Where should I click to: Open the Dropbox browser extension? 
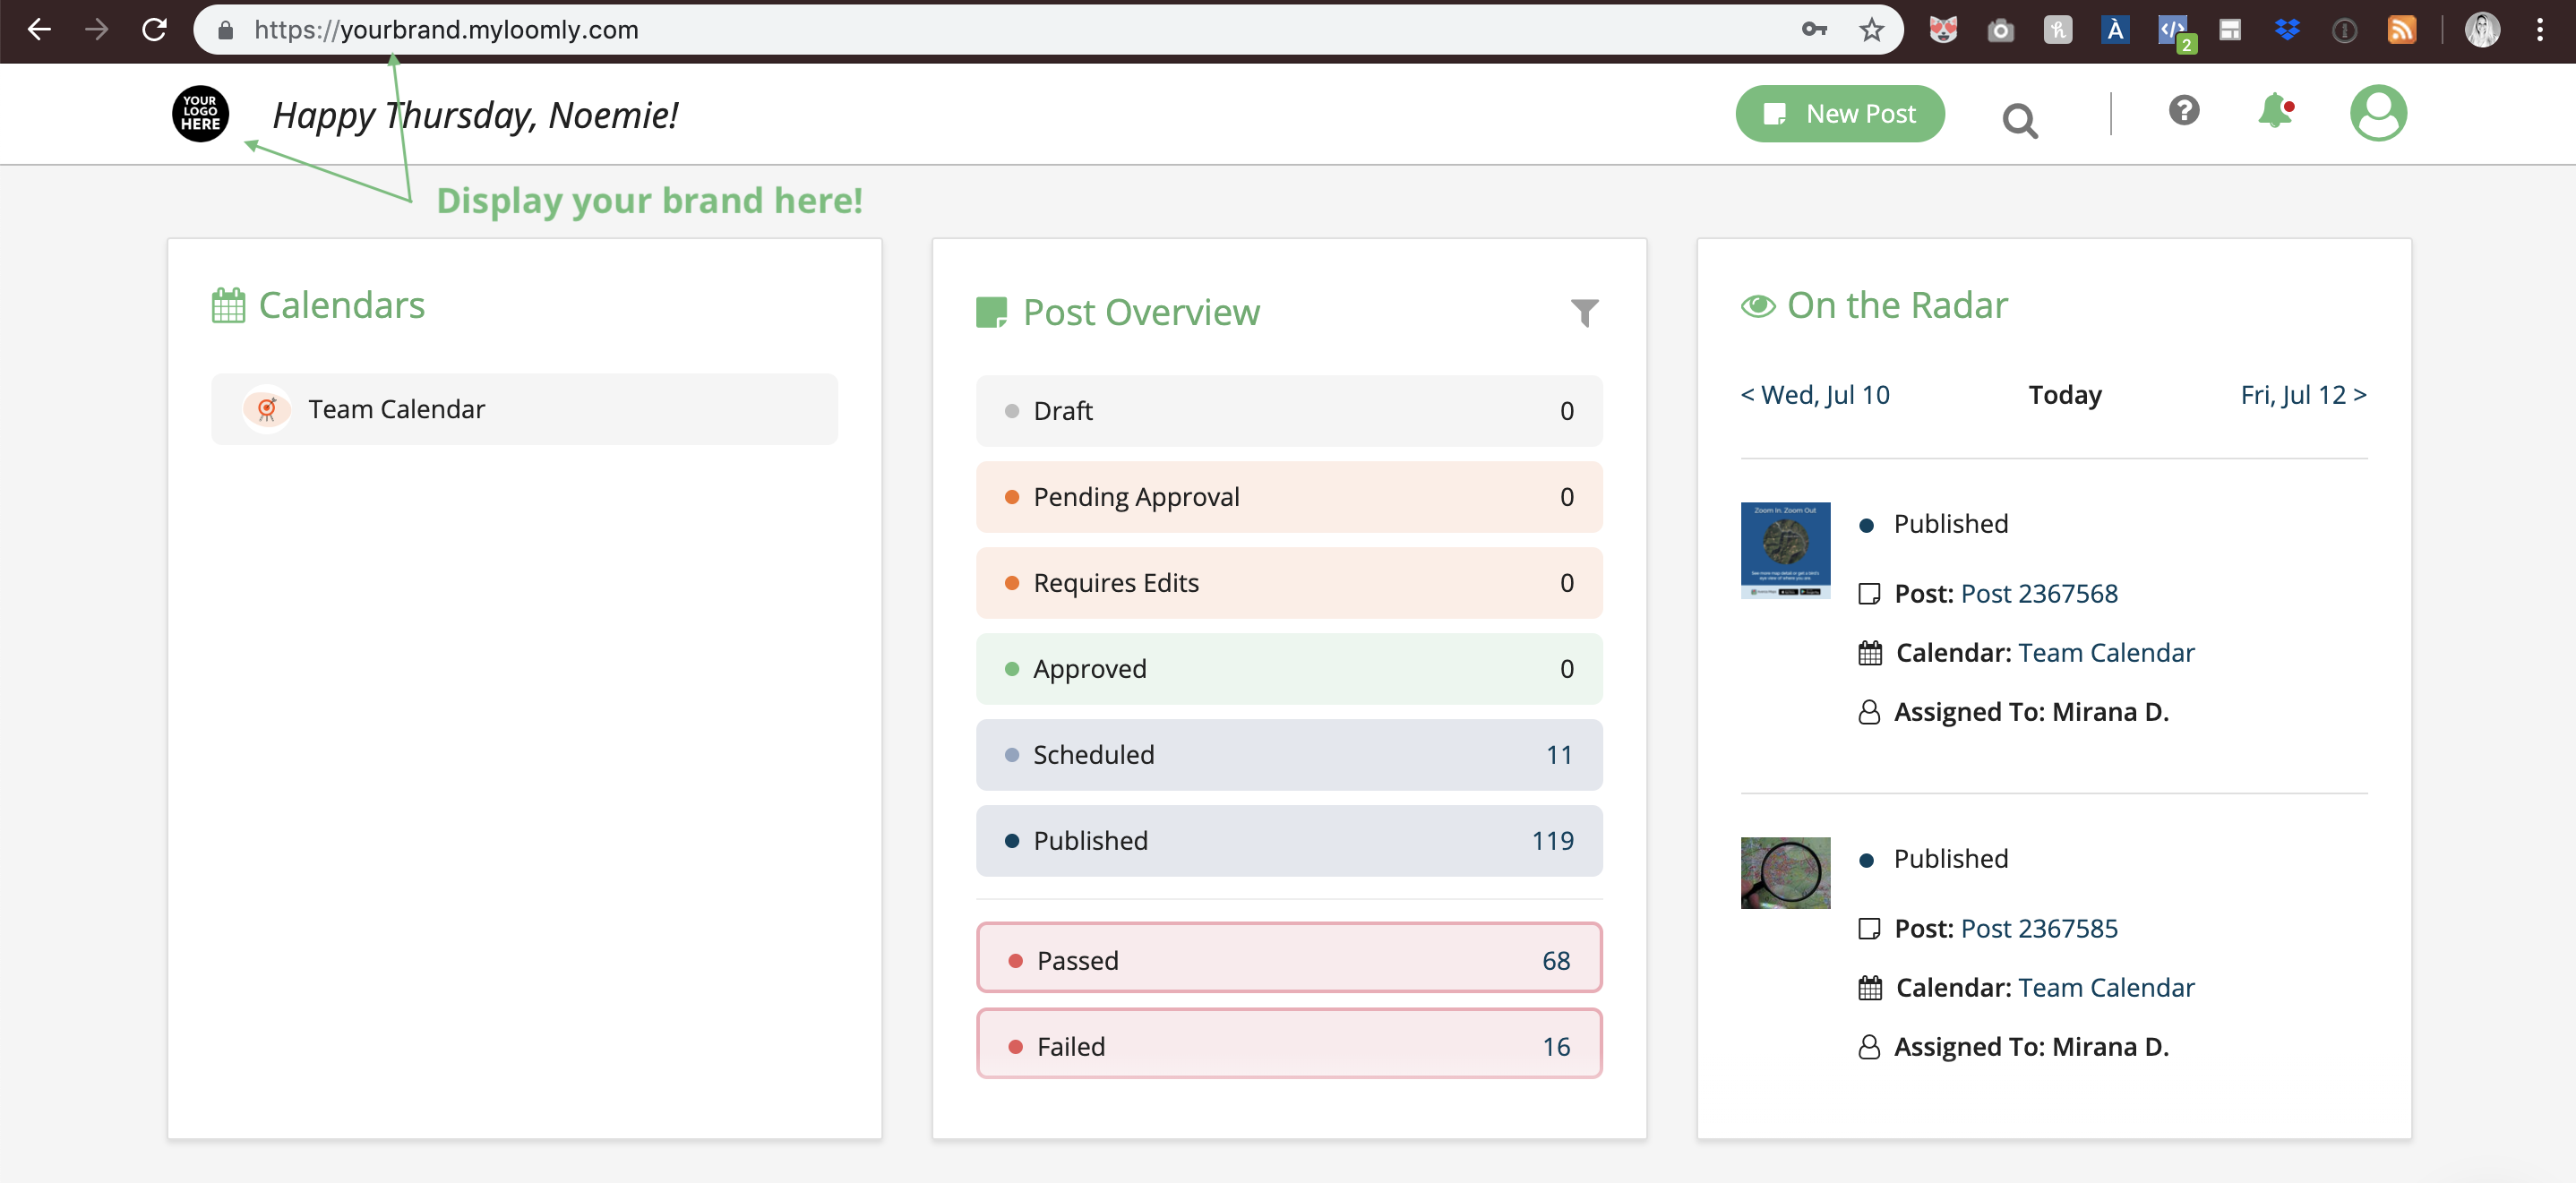[x=2288, y=30]
